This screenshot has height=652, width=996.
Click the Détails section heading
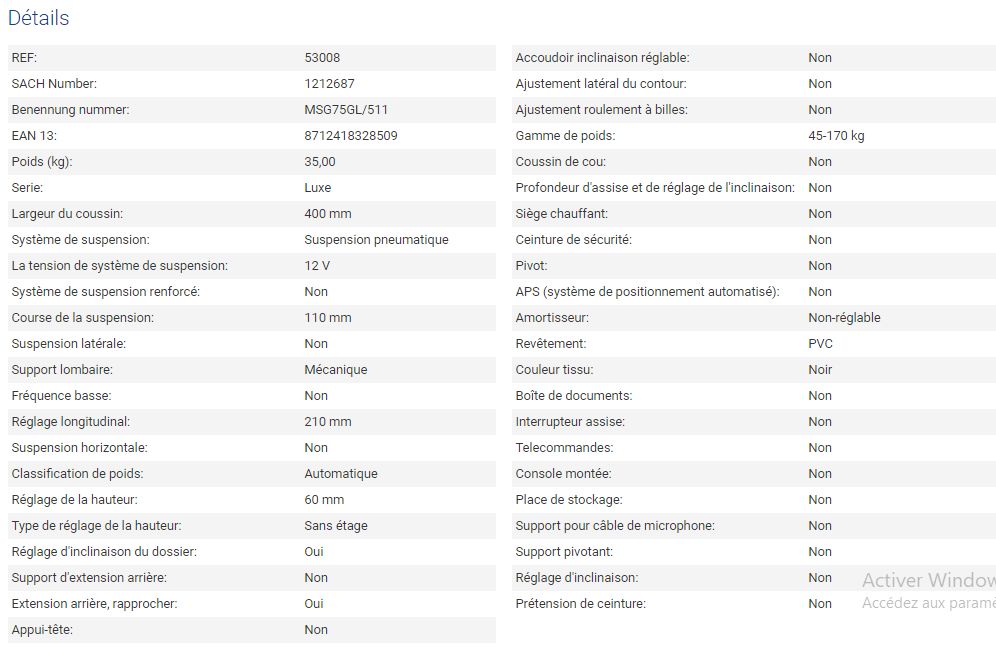pyautogui.click(x=39, y=18)
